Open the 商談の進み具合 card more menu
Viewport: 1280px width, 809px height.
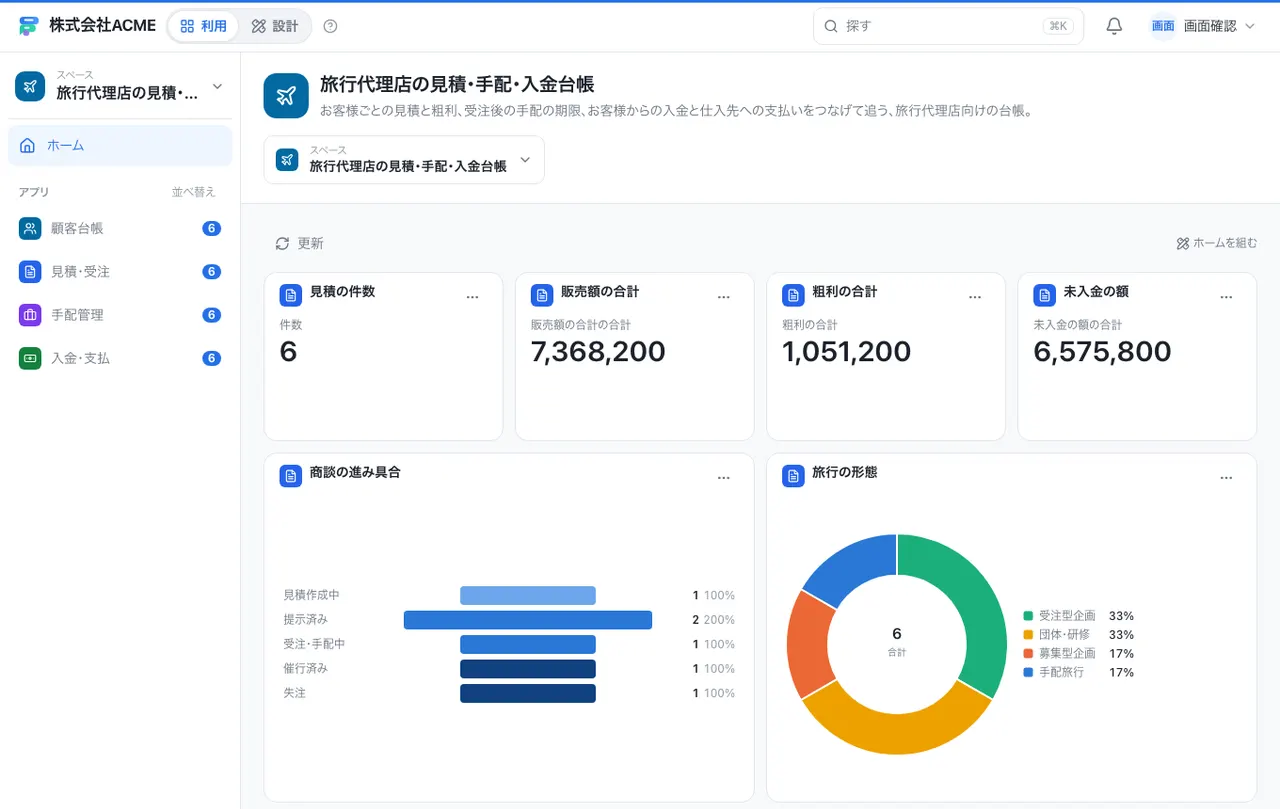[x=724, y=478]
